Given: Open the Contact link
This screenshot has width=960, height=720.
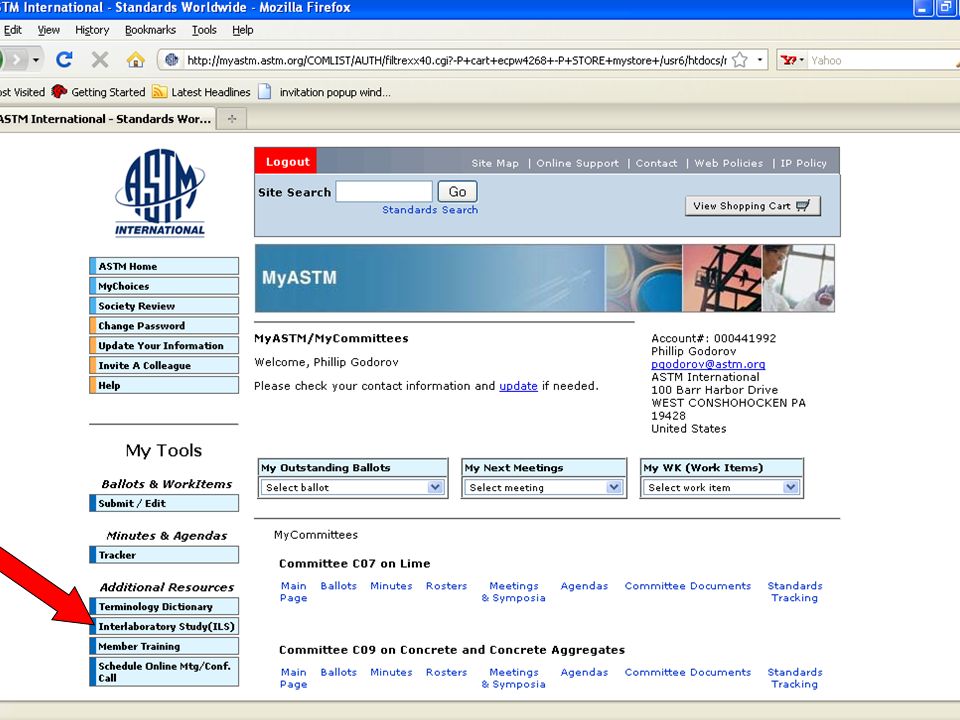Looking at the screenshot, I should 656,163.
